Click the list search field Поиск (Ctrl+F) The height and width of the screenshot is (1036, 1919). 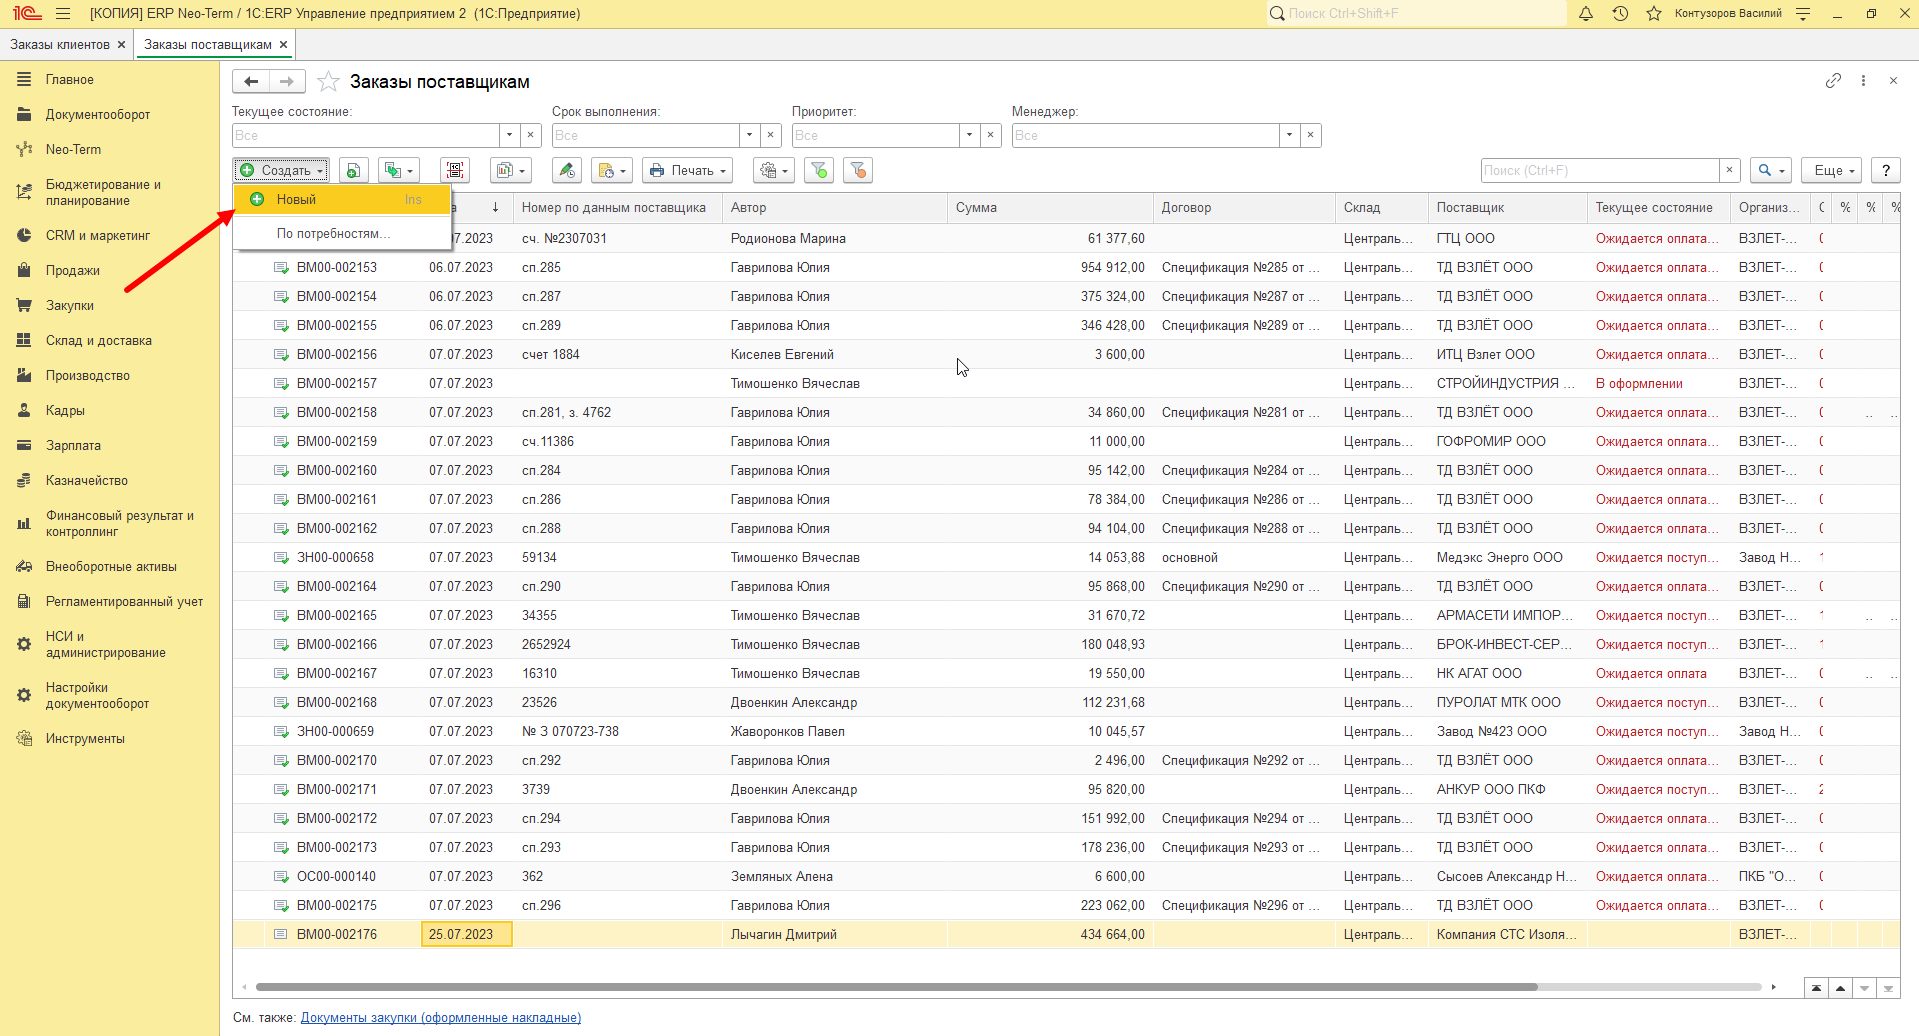(x=1600, y=170)
